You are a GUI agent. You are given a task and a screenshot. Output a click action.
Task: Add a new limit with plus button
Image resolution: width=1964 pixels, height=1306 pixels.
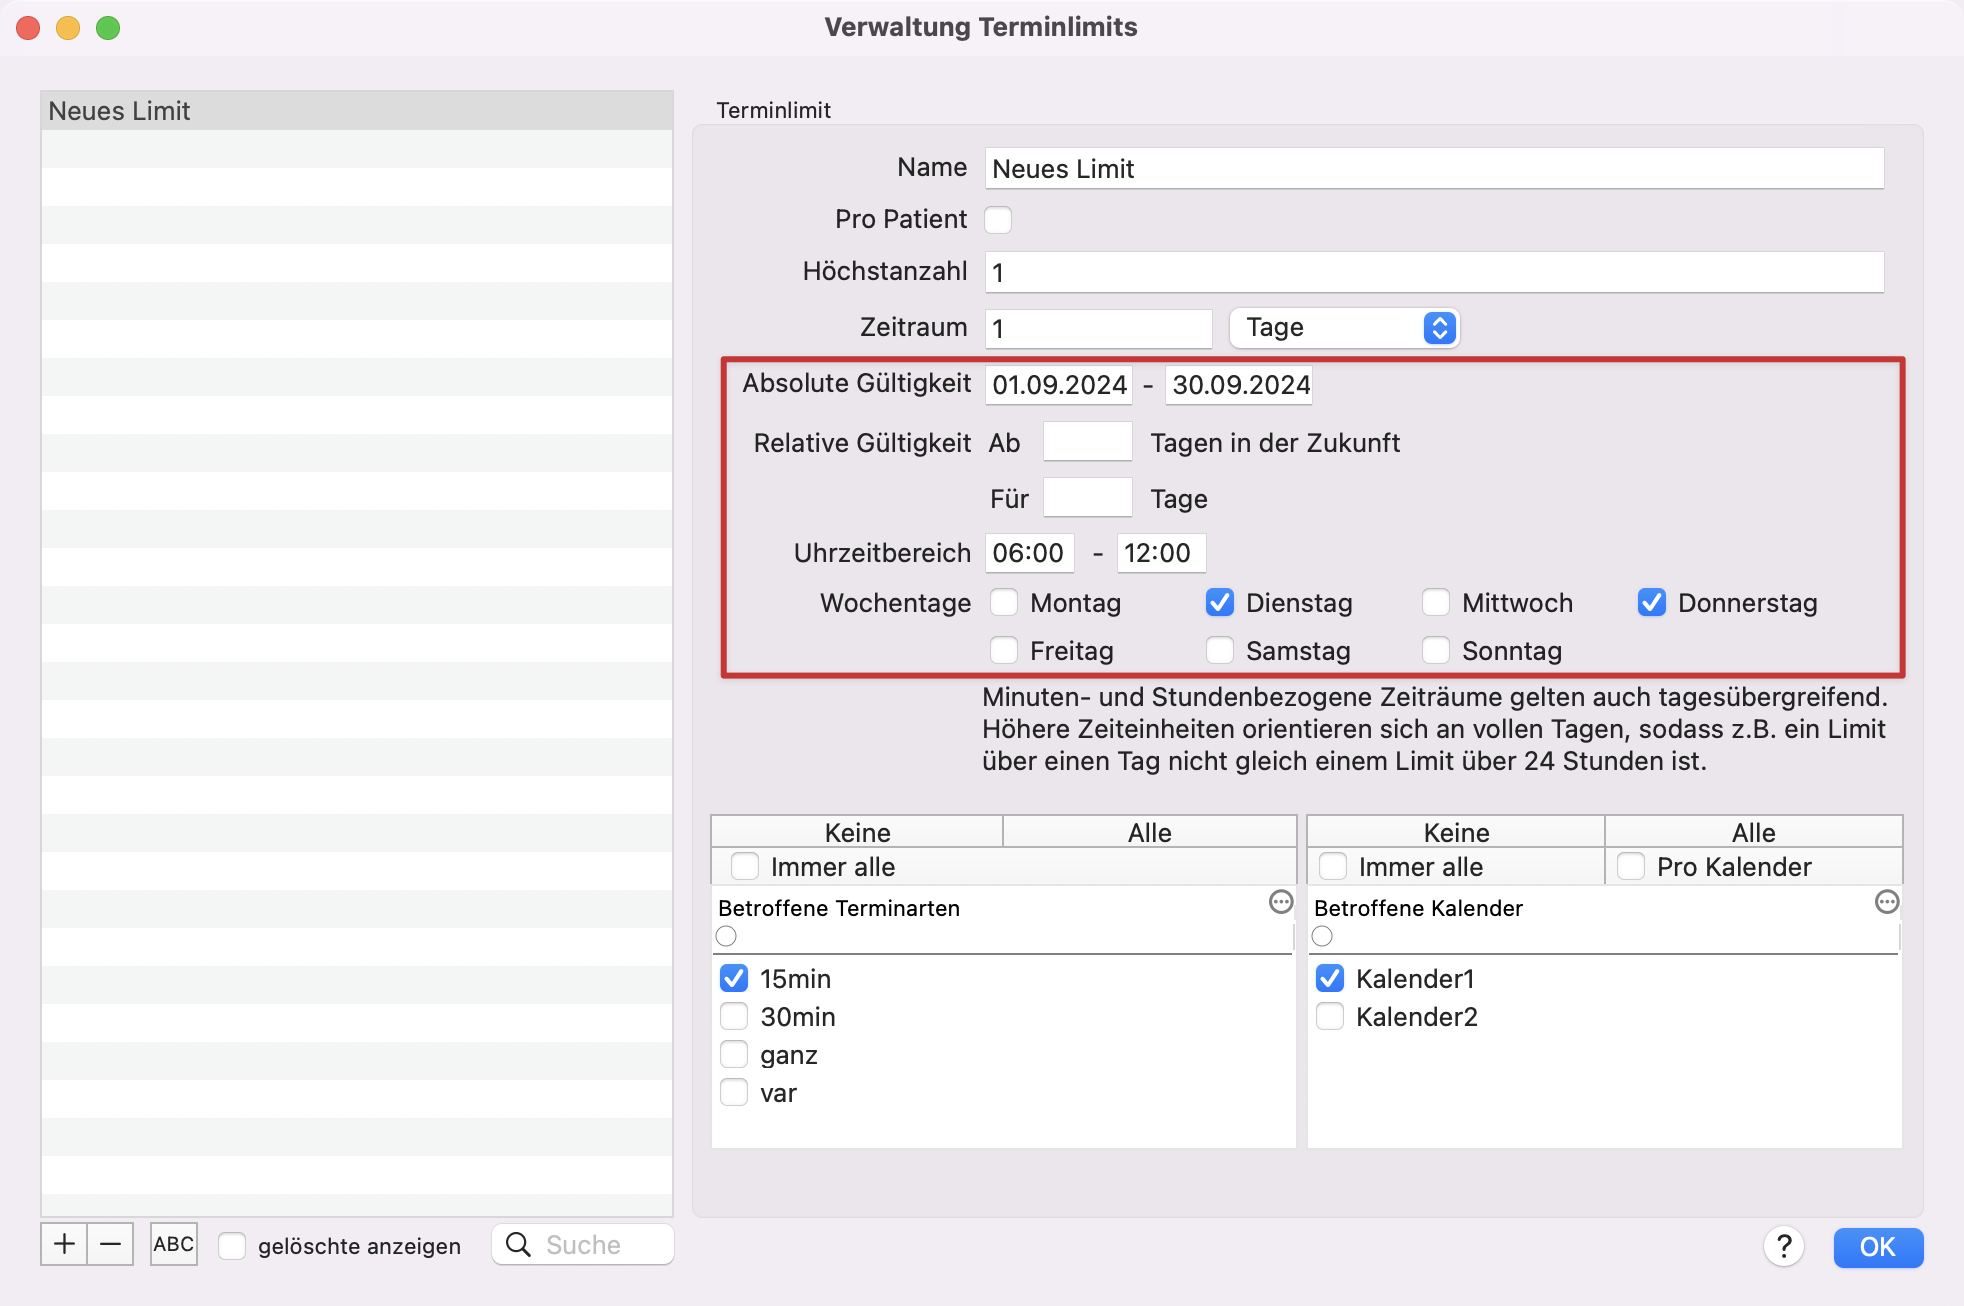click(64, 1244)
